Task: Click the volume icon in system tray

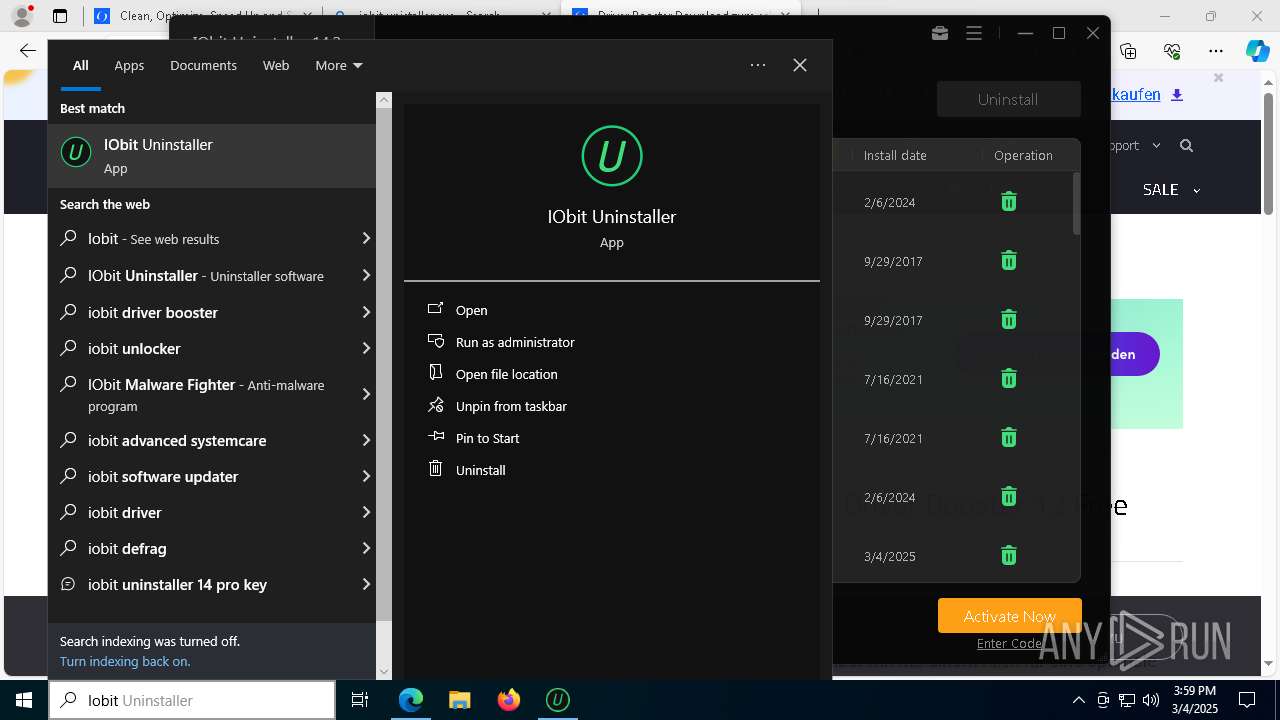Action: 1151,700
